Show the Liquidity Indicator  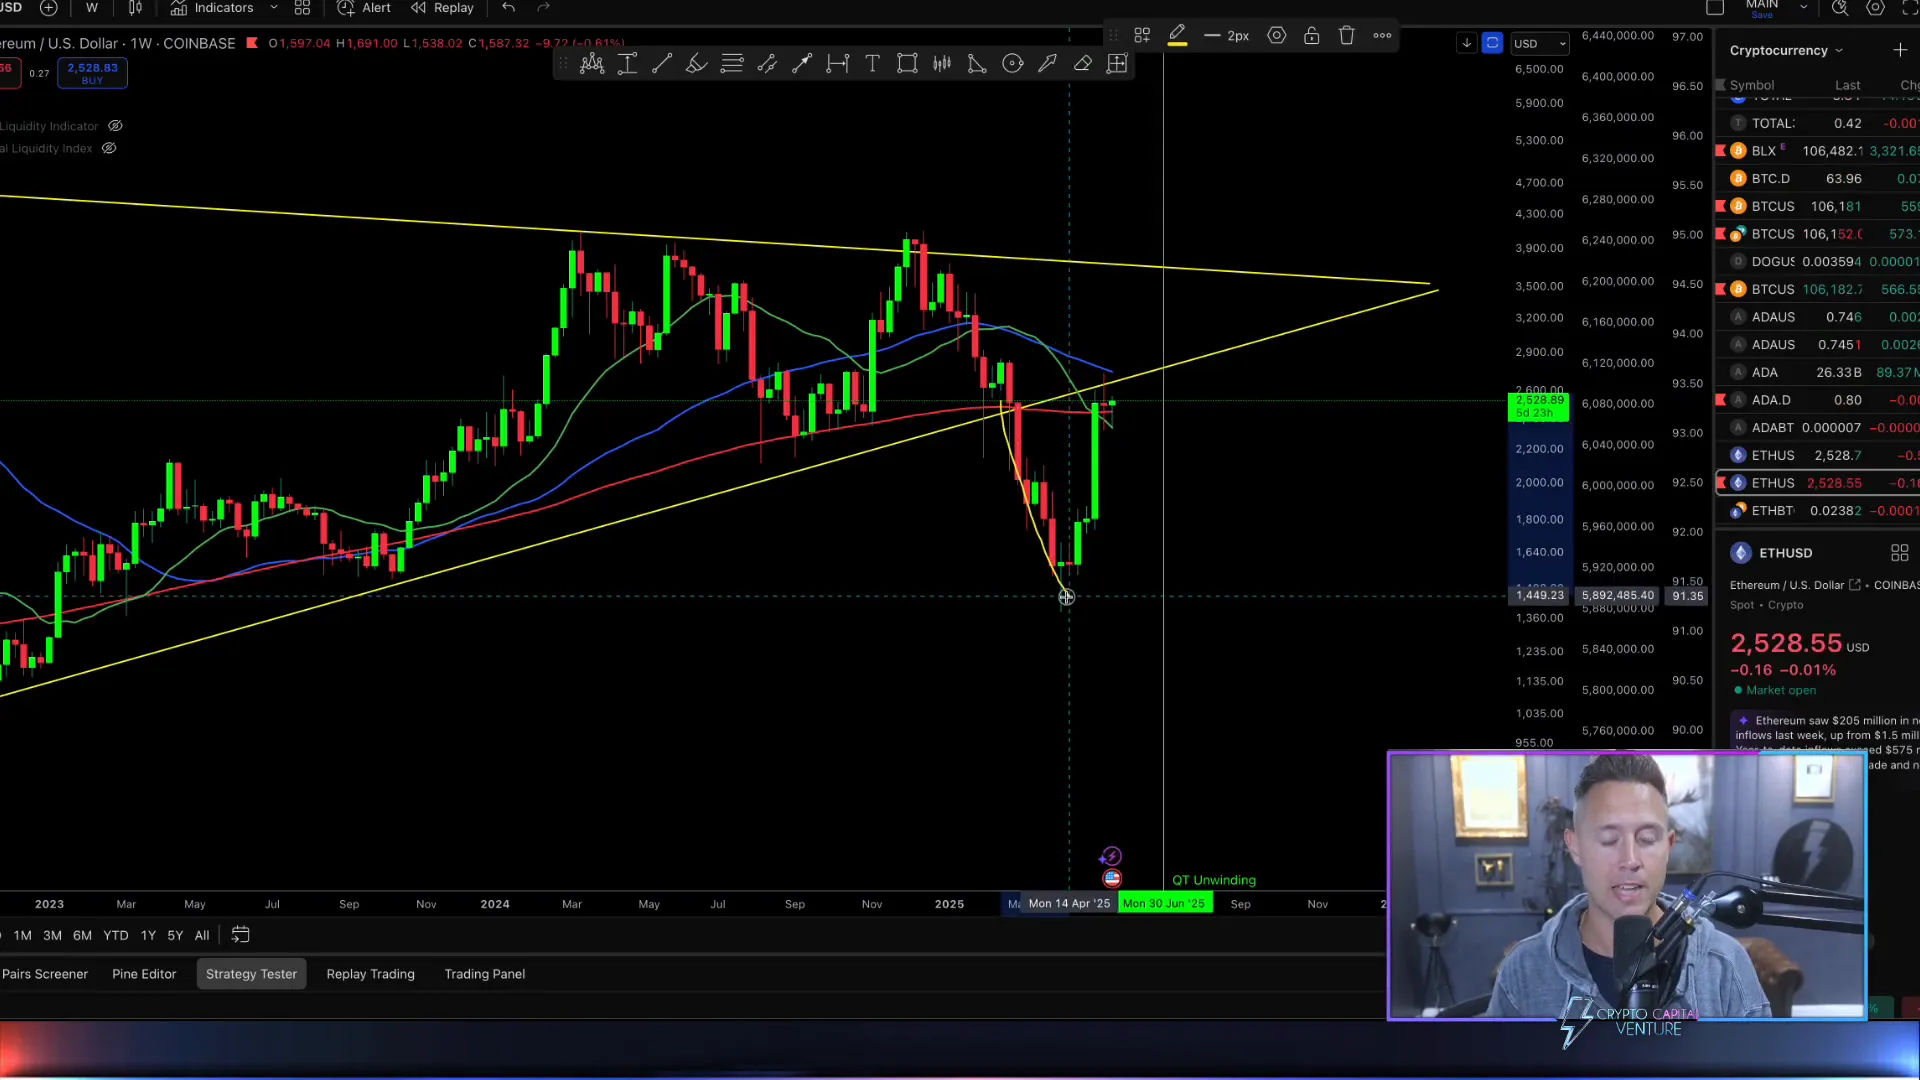click(x=115, y=126)
